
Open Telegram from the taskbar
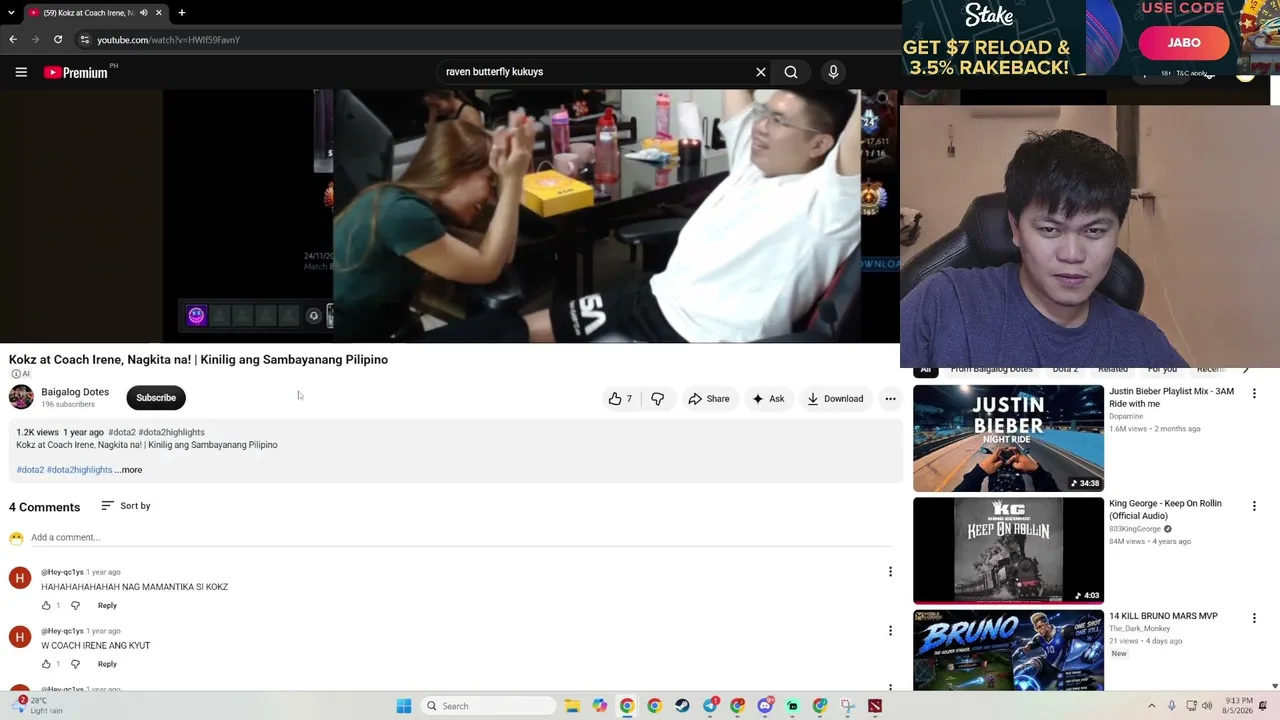pyautogui.click(x=710, y=706)
